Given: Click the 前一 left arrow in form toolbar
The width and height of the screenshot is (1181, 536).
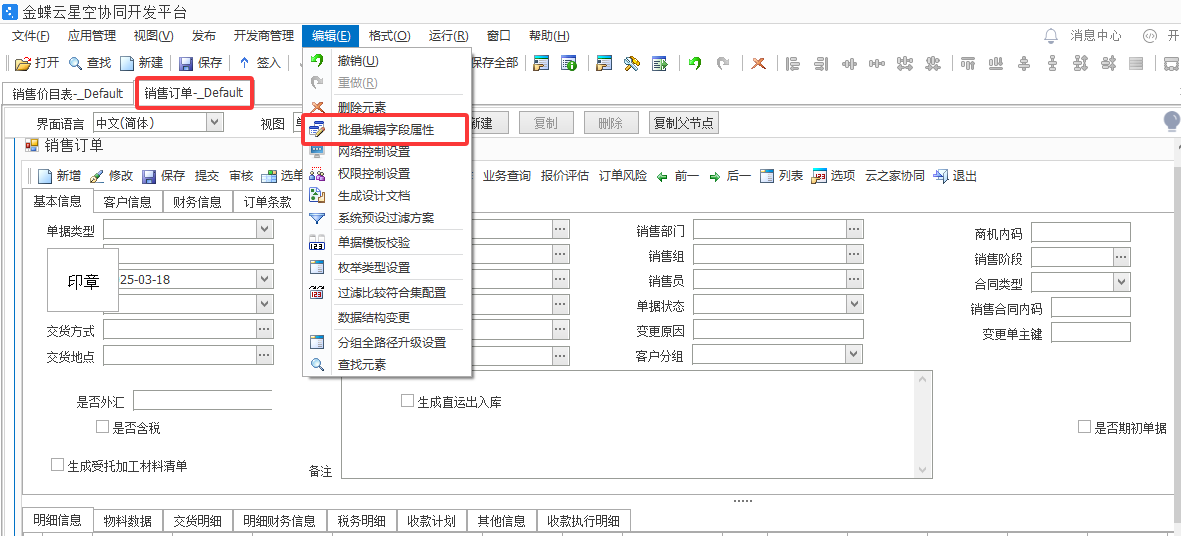Looking at the screenshot, I should pos(662,176).
